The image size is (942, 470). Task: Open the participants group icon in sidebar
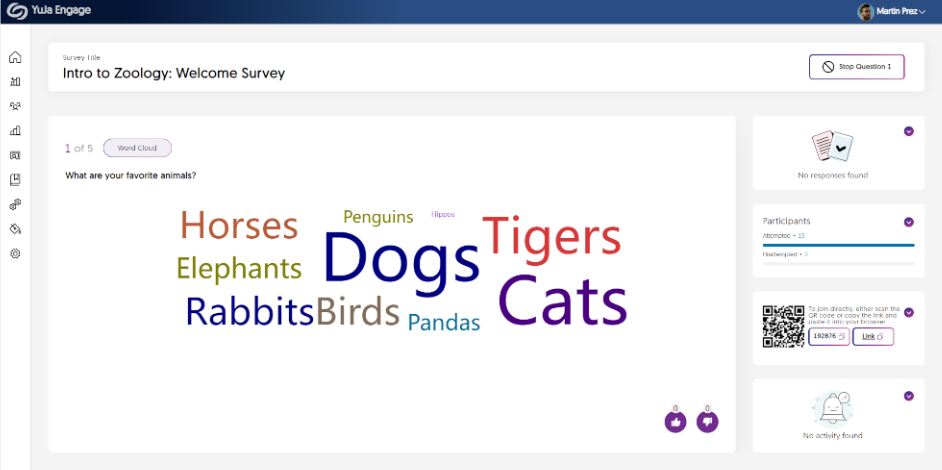point(15,106)
